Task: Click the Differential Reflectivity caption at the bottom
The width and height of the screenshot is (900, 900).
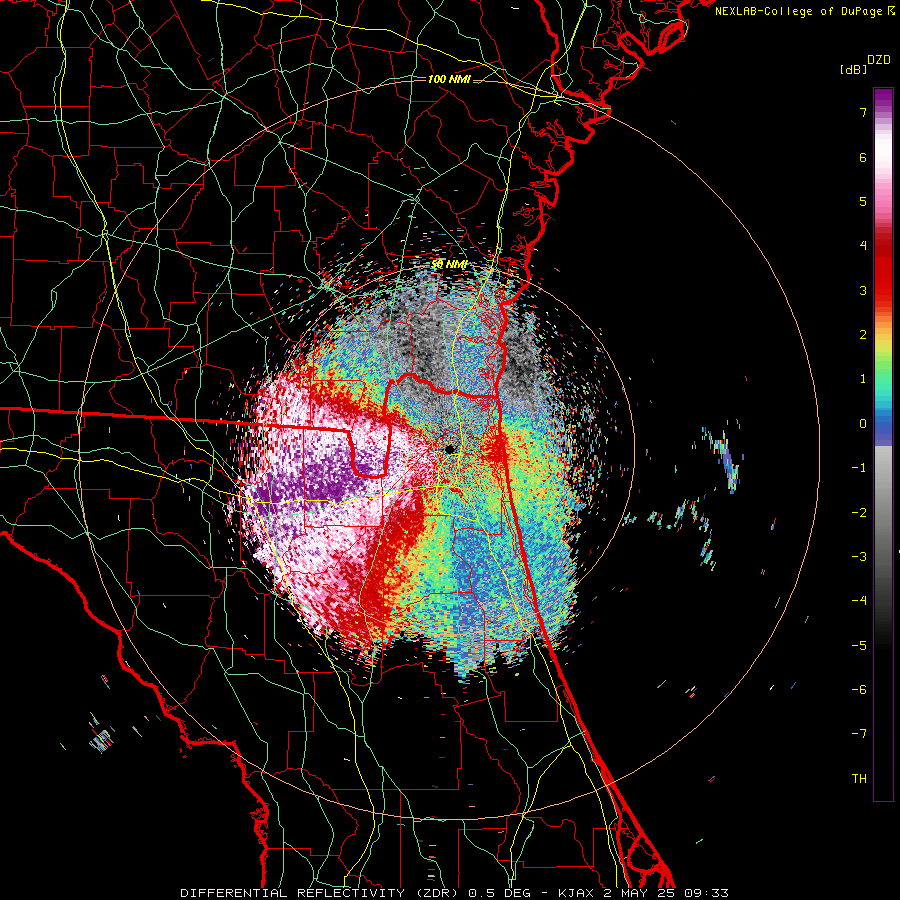Action: (x=455, y=893)
